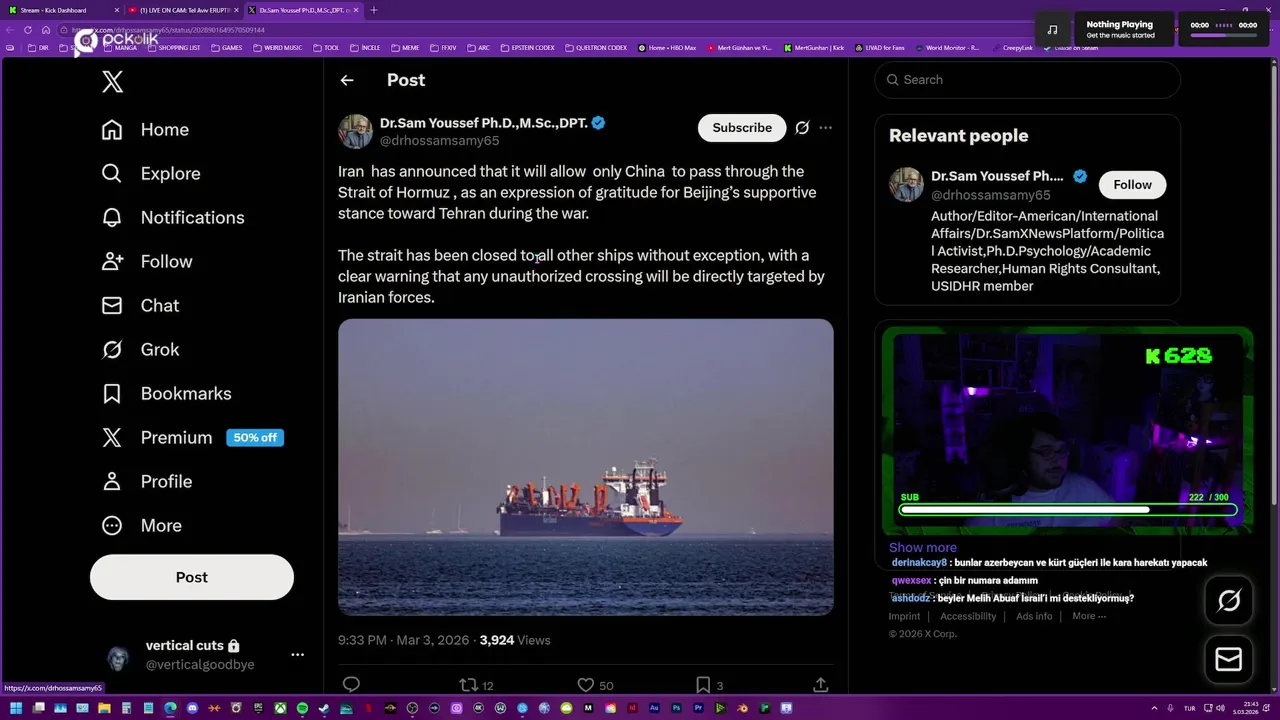Open the EPSTEIN CODEX bookmark folder

pyautogui.click(x=526, y=48)
